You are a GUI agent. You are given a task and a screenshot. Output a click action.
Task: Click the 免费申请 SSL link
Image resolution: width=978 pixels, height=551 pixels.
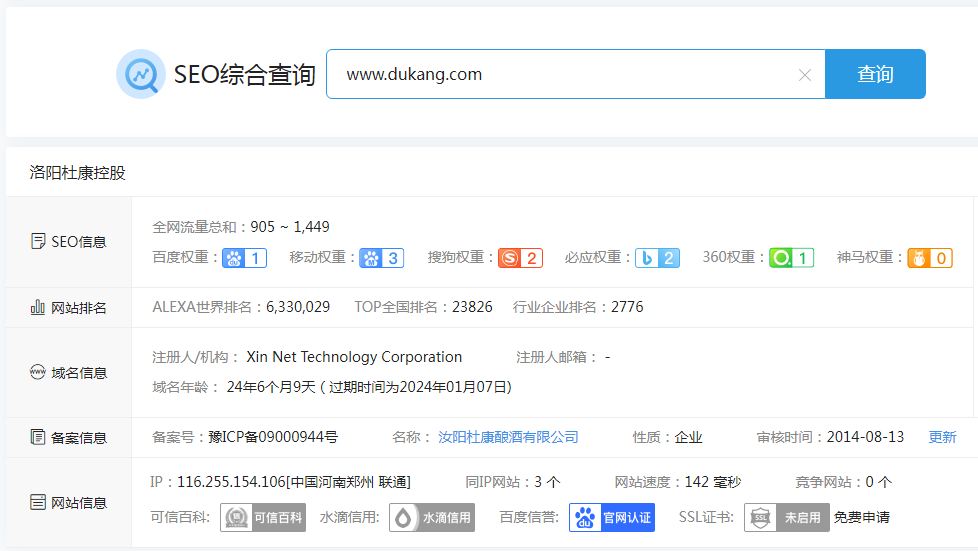[x=861, y=517]
